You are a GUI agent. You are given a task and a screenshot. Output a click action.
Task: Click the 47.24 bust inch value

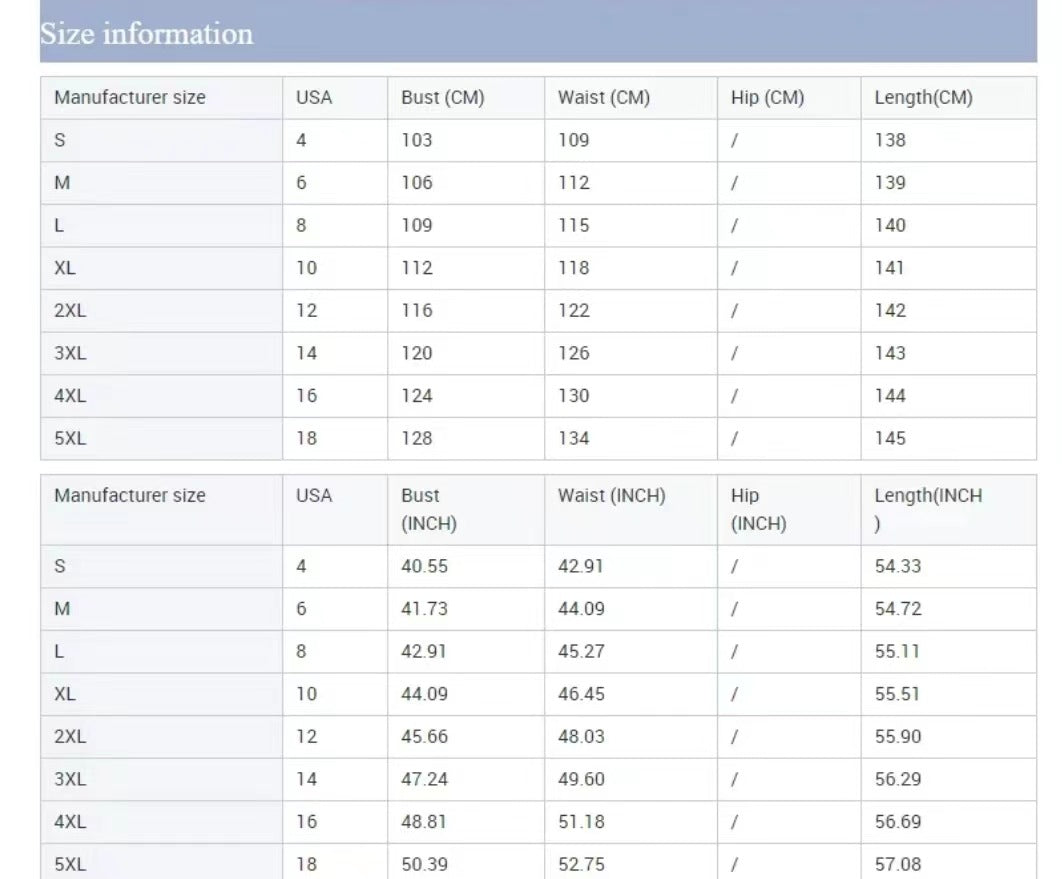coord(424,779)
